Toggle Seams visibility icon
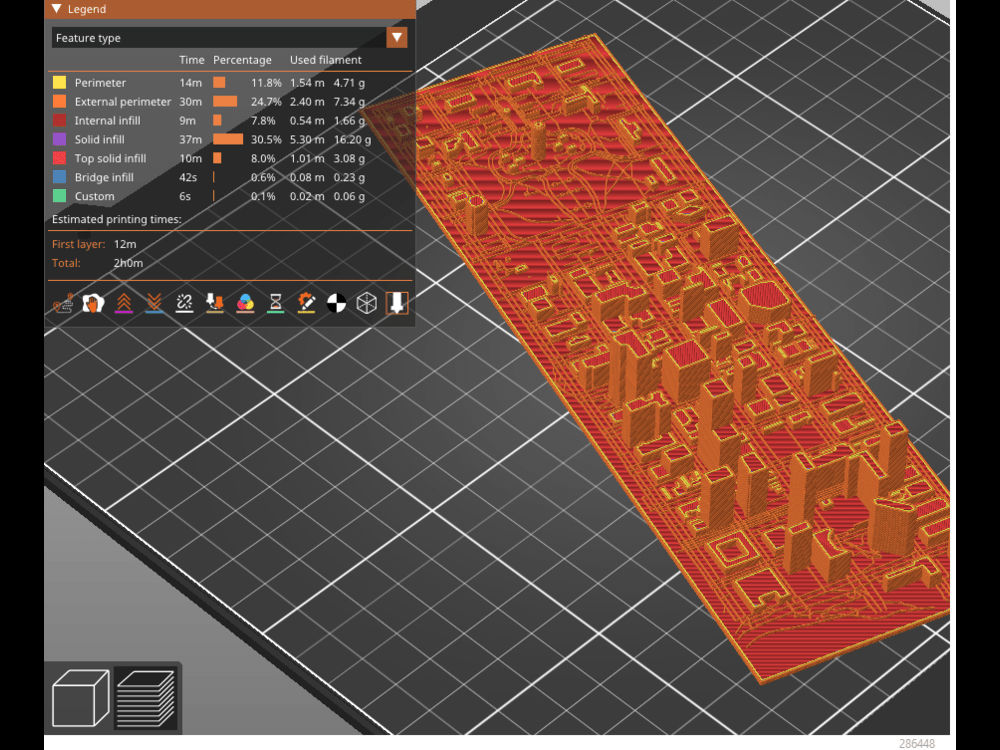This screenshot has height=750, width=1000. pyautogui.click(x=184, y=303)
